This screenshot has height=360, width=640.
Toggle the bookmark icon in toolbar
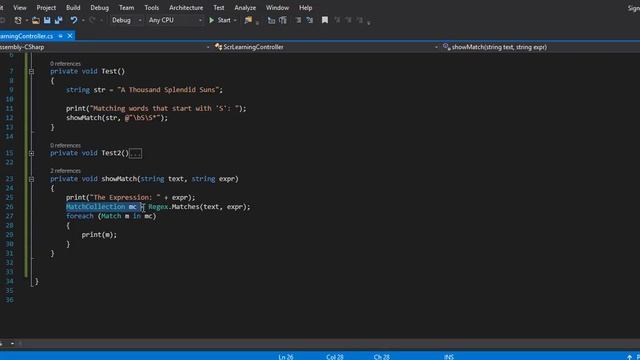click(325, 20)
